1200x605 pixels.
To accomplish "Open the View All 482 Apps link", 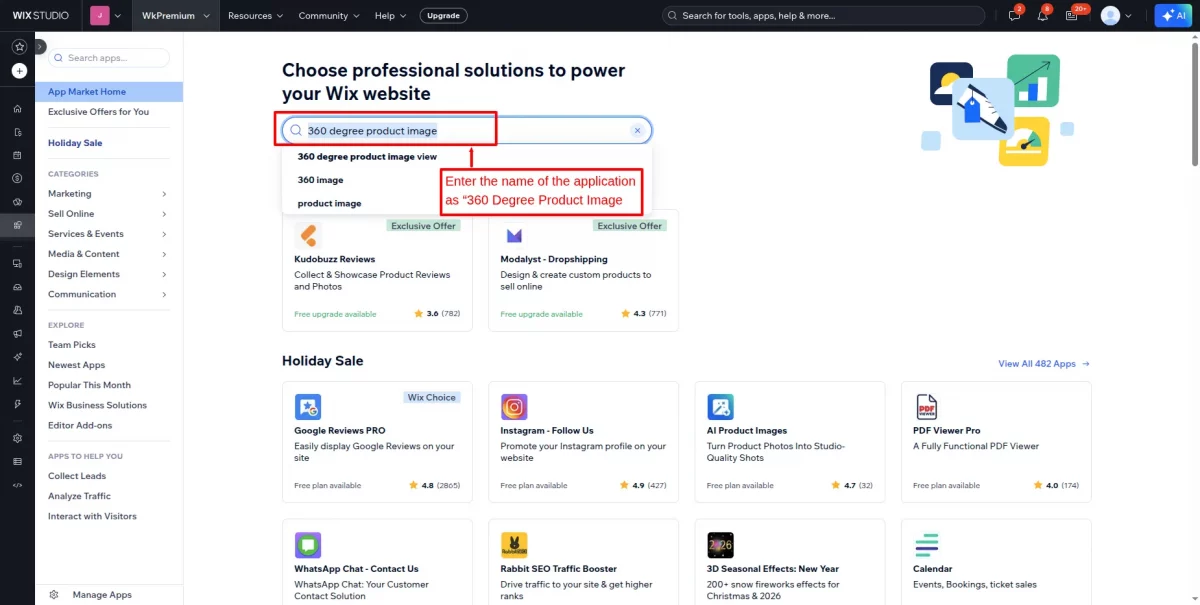I will coord(1043,364).
